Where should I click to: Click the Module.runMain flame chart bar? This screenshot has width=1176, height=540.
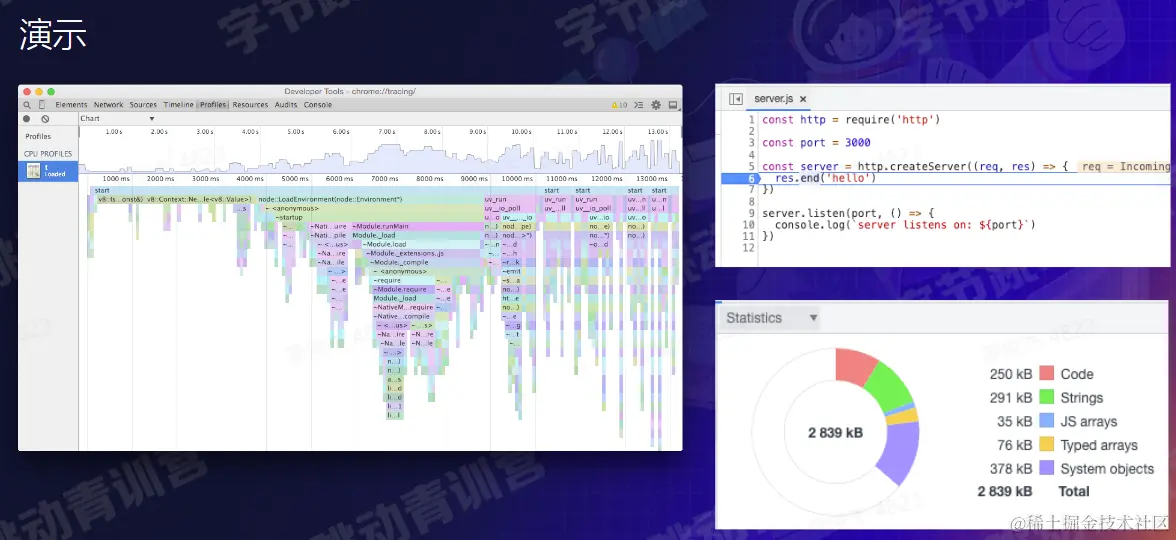[x=416, y=226]
